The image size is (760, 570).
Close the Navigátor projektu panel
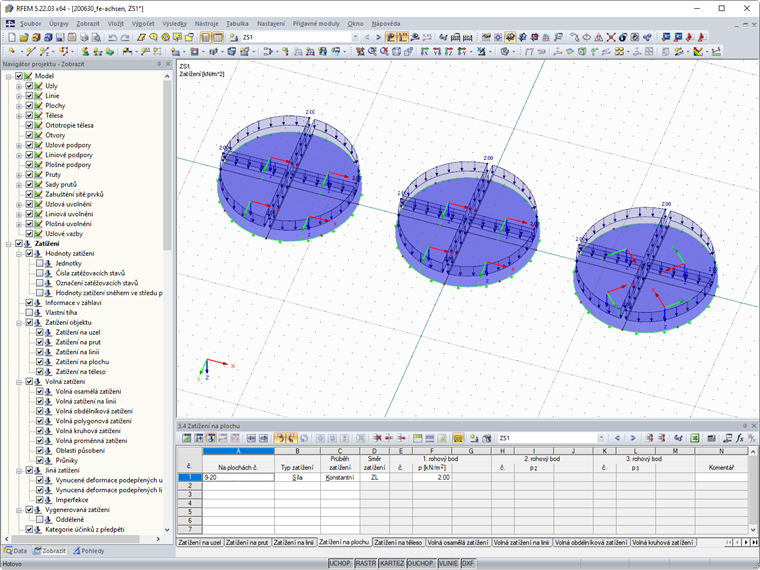point(168,64)
